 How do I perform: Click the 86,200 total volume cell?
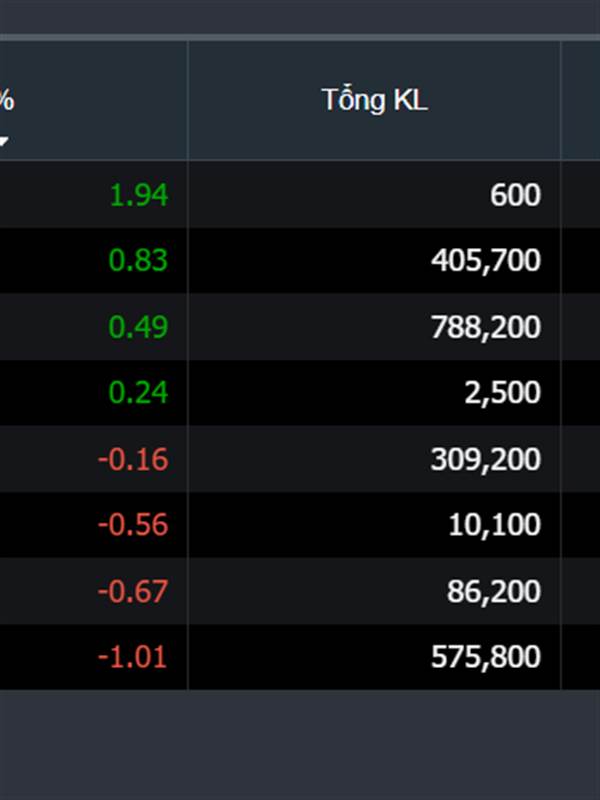coord(374,591)
